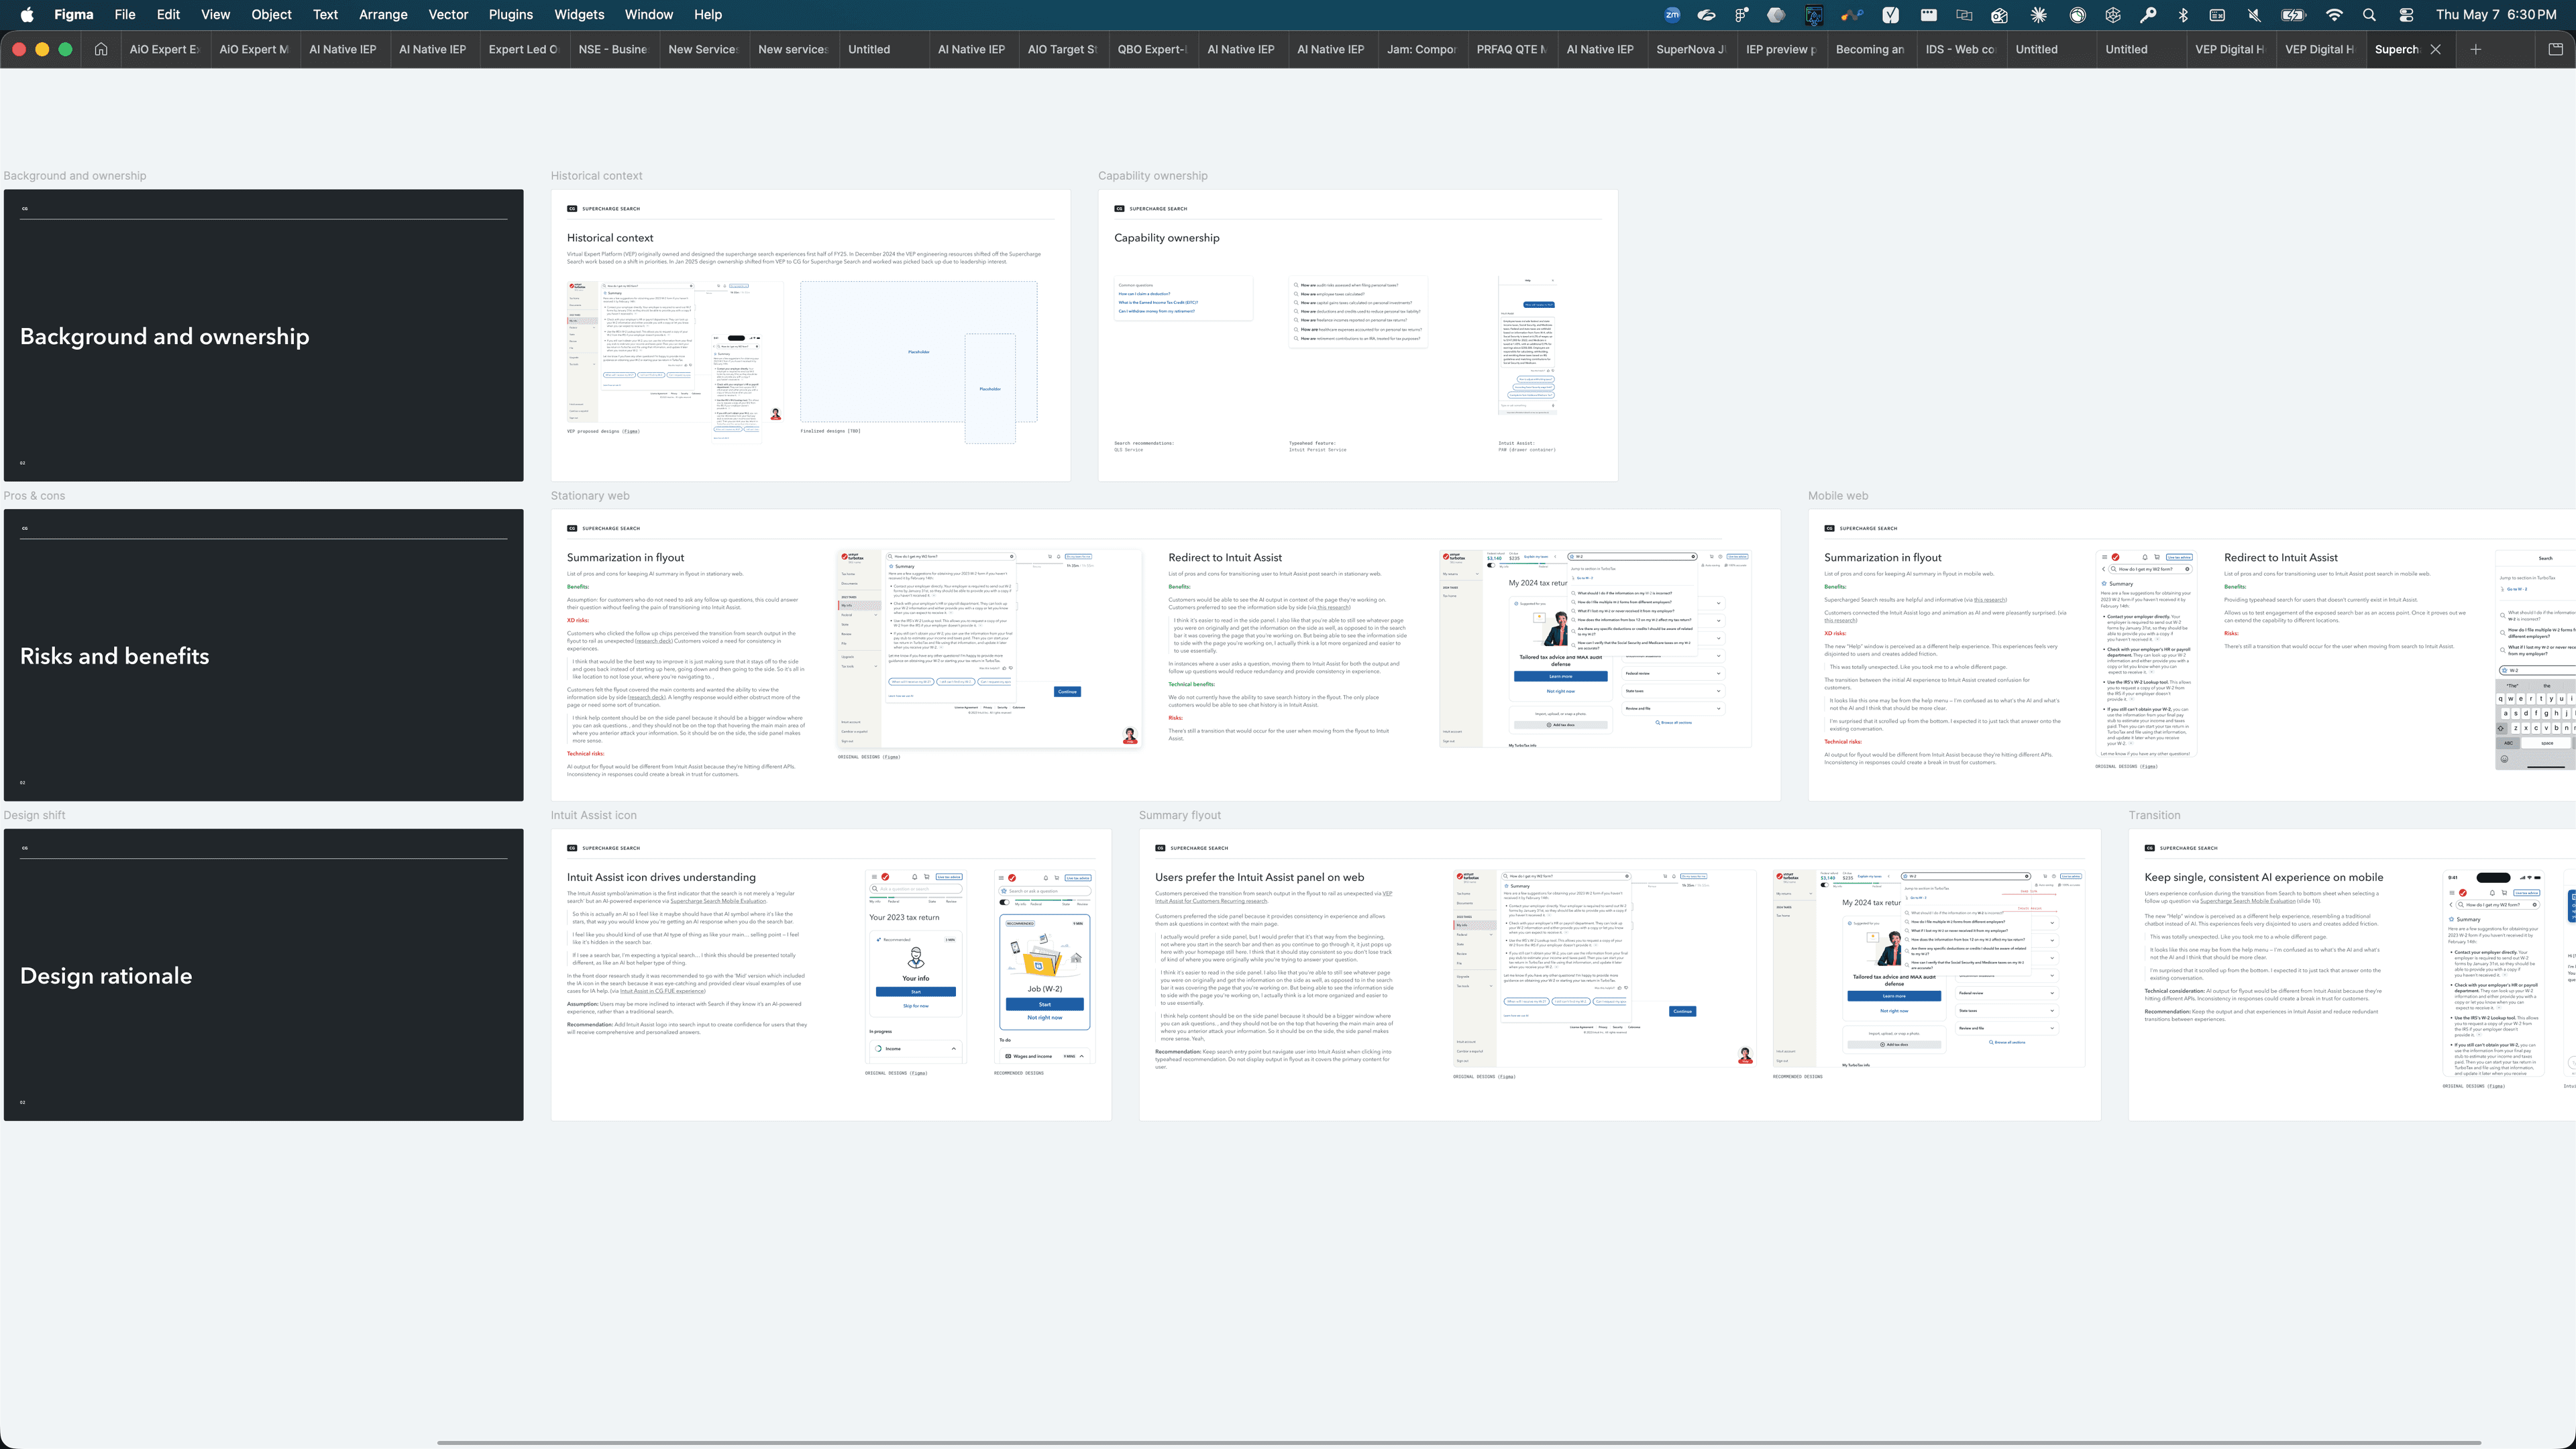Open the Zoom menu bar icon
This screenshot has width=2576, height=1449.
tap(1672, 15)
